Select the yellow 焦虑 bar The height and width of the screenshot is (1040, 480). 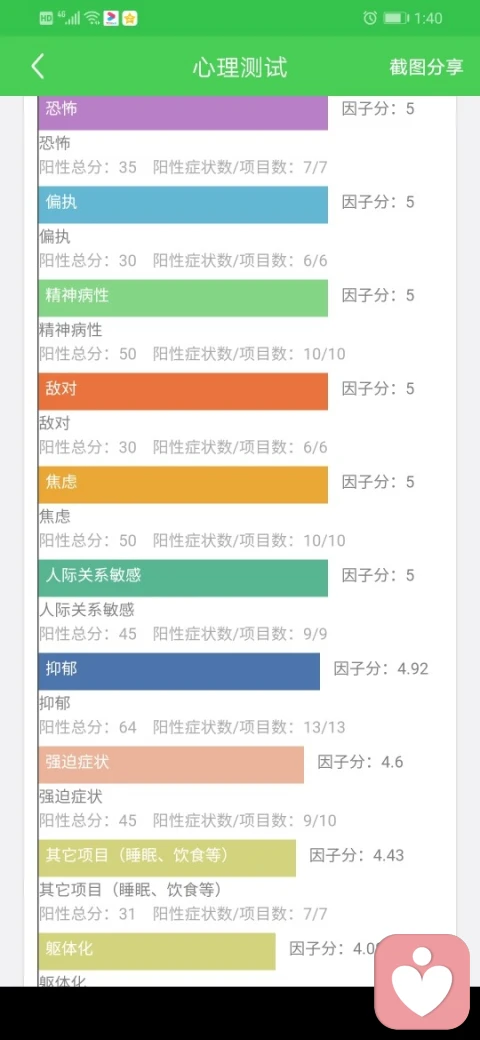point(183,484)
